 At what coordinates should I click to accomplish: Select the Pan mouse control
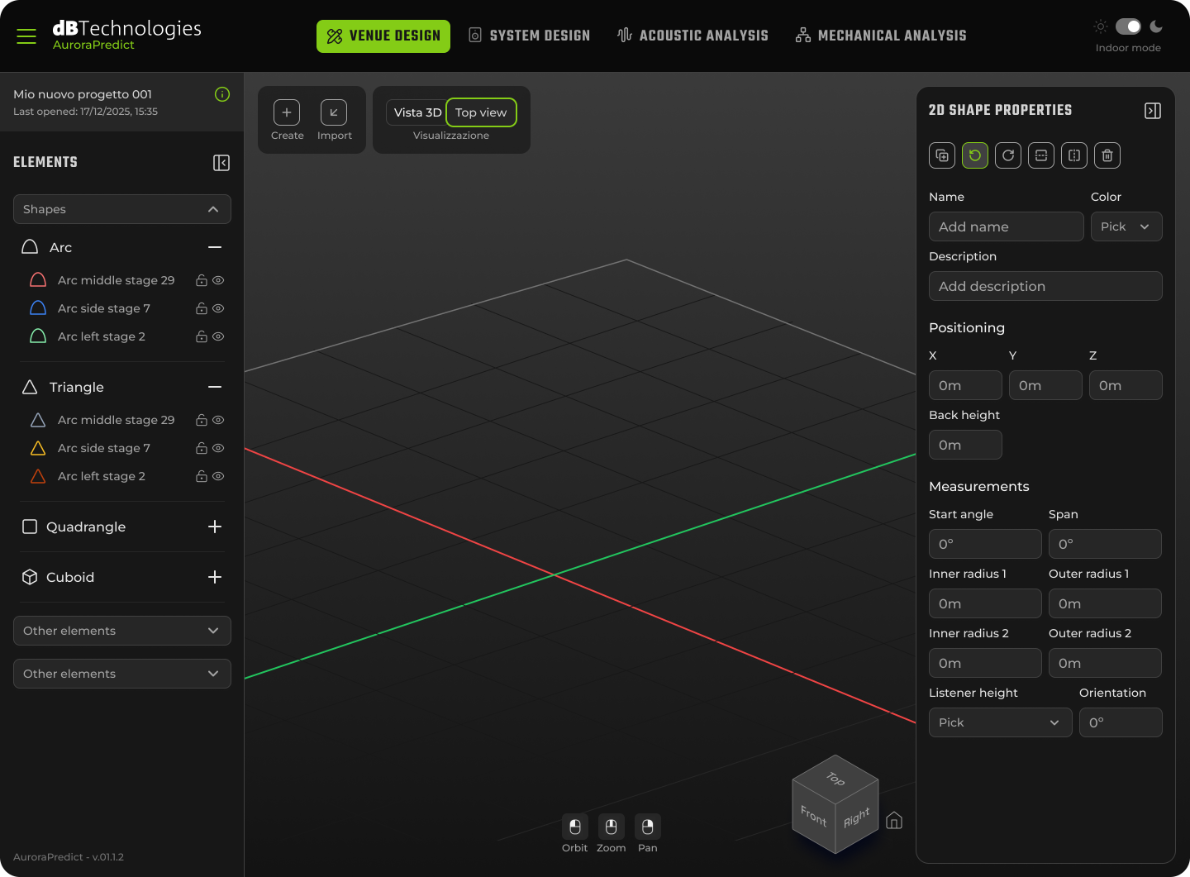[x=647, y=826]
